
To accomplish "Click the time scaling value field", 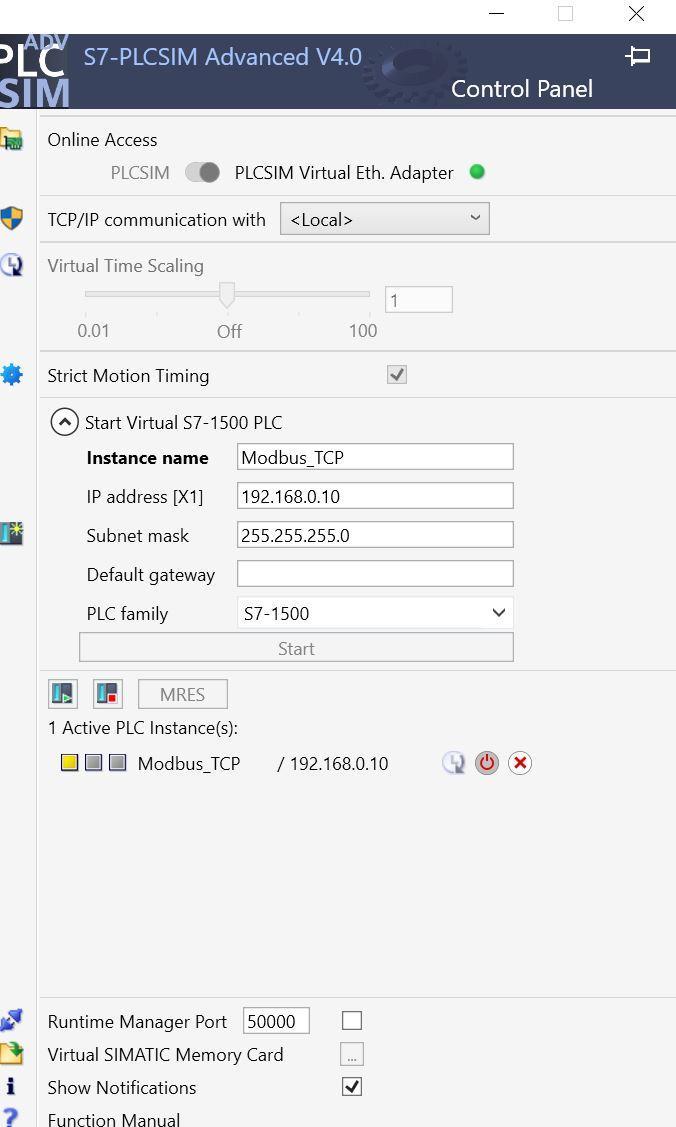I will (419, 300).
